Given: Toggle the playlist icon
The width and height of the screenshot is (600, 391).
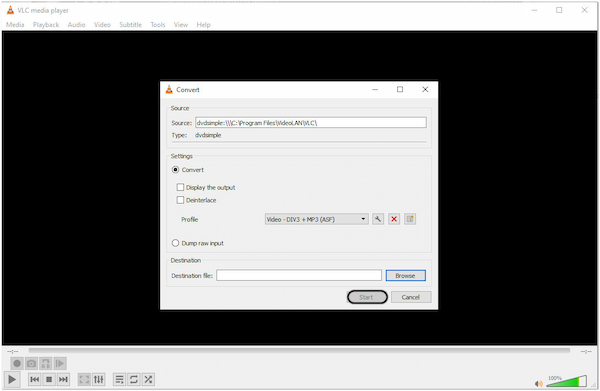Looking at the screenshot, I should 119,379.
